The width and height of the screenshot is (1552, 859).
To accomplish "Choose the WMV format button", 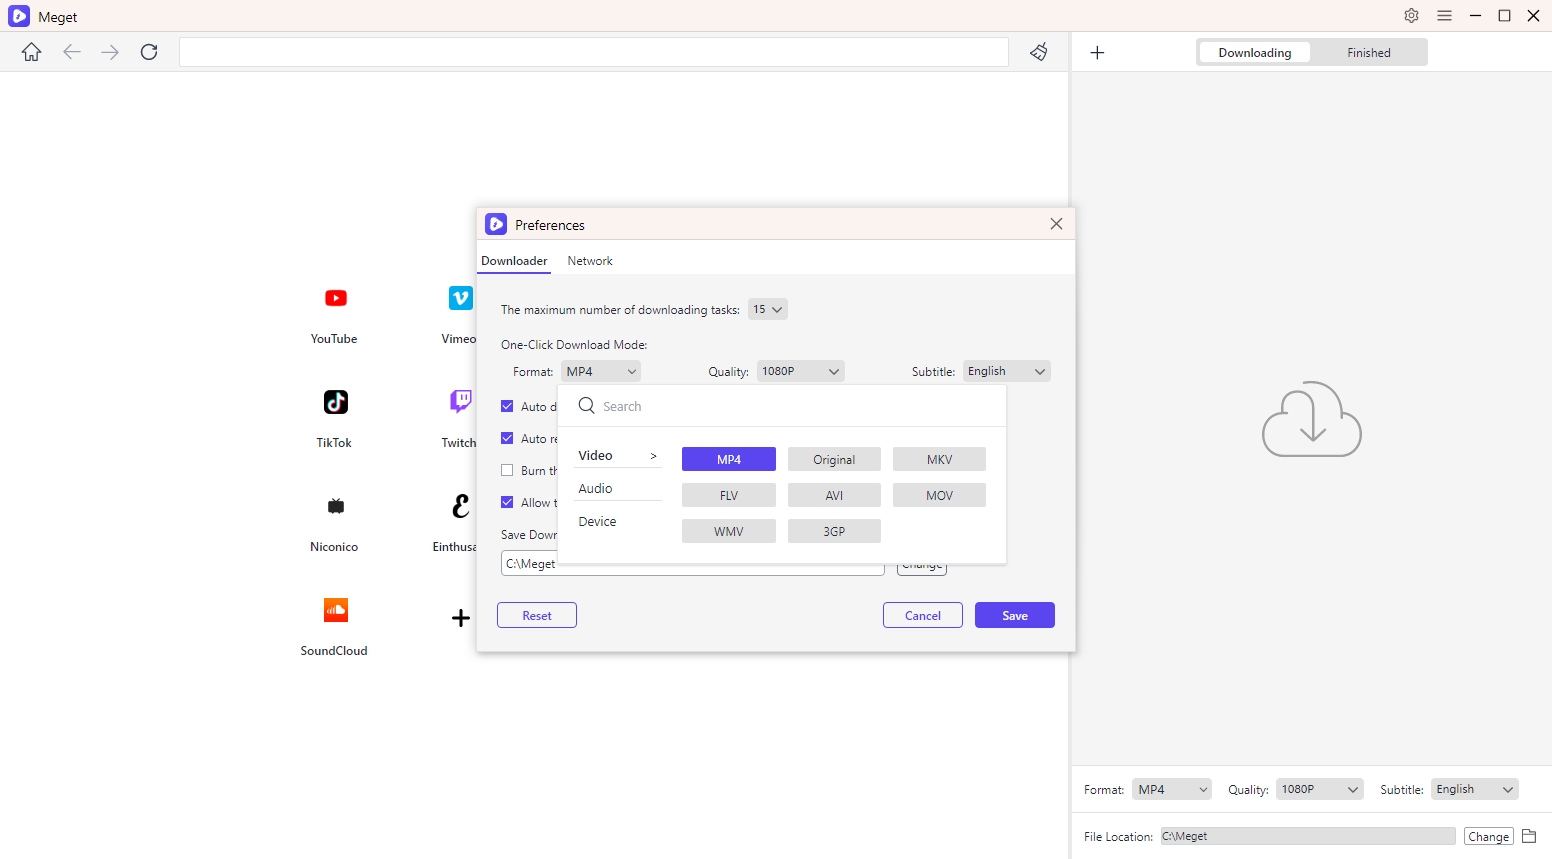I will point(729,531).
